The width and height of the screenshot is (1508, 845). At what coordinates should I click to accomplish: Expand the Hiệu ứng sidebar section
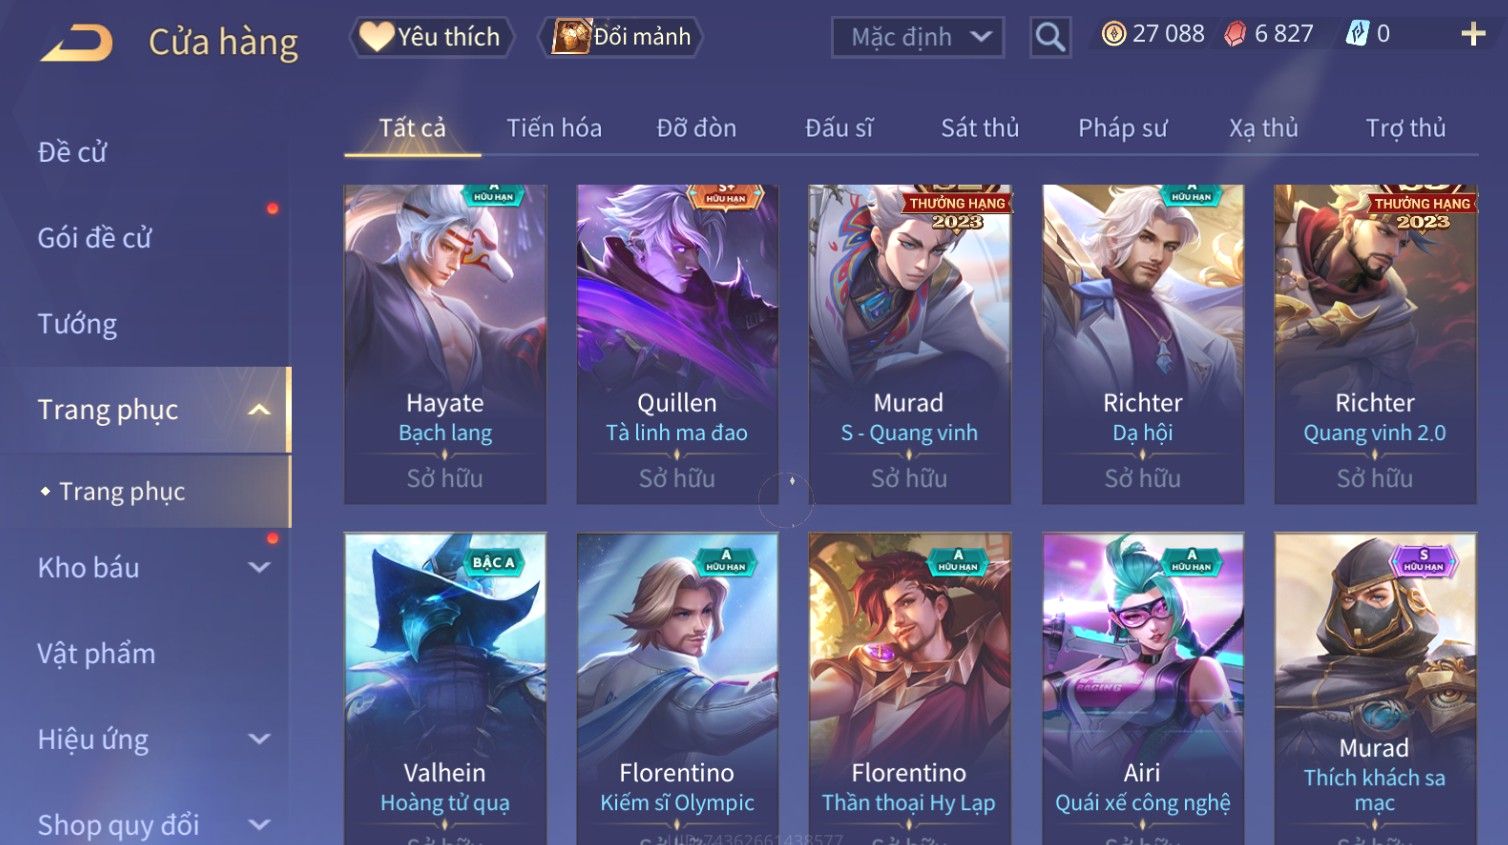click(259, 740)
